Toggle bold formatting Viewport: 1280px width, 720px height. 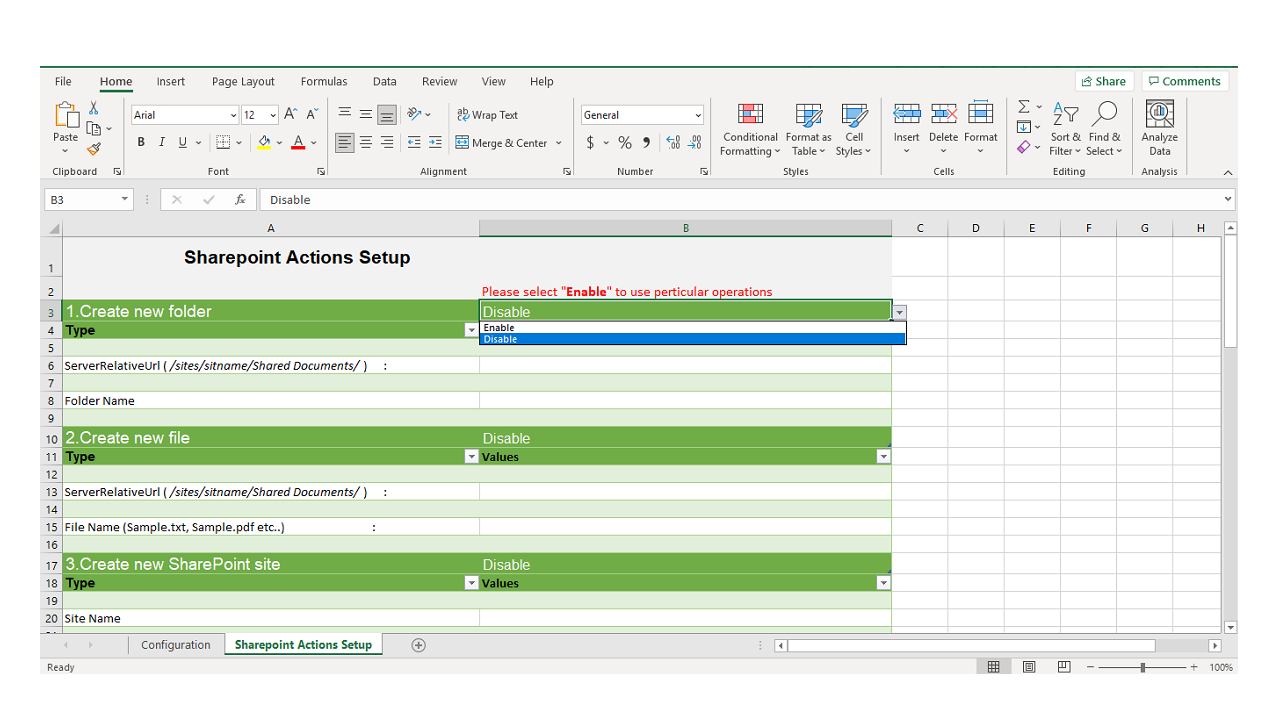(141, 143)
